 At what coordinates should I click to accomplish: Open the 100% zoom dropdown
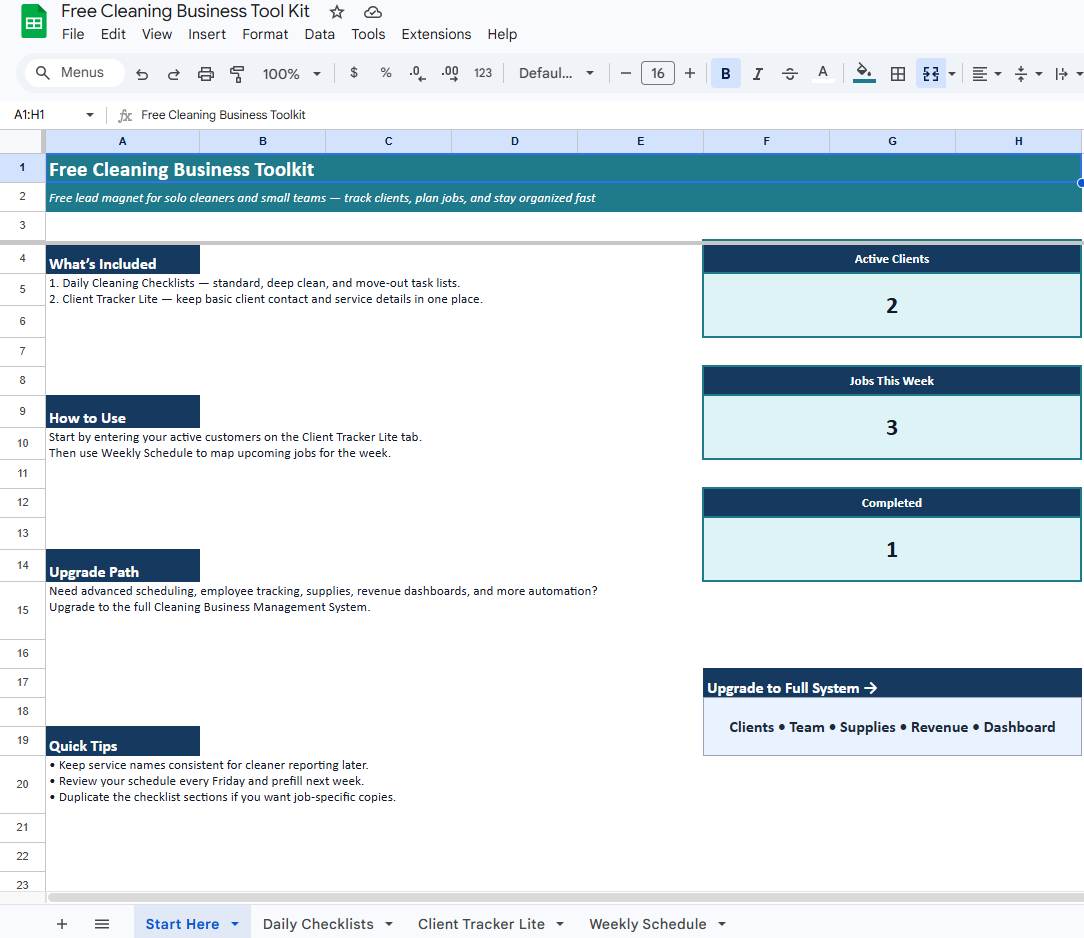[x=291, y=74]
